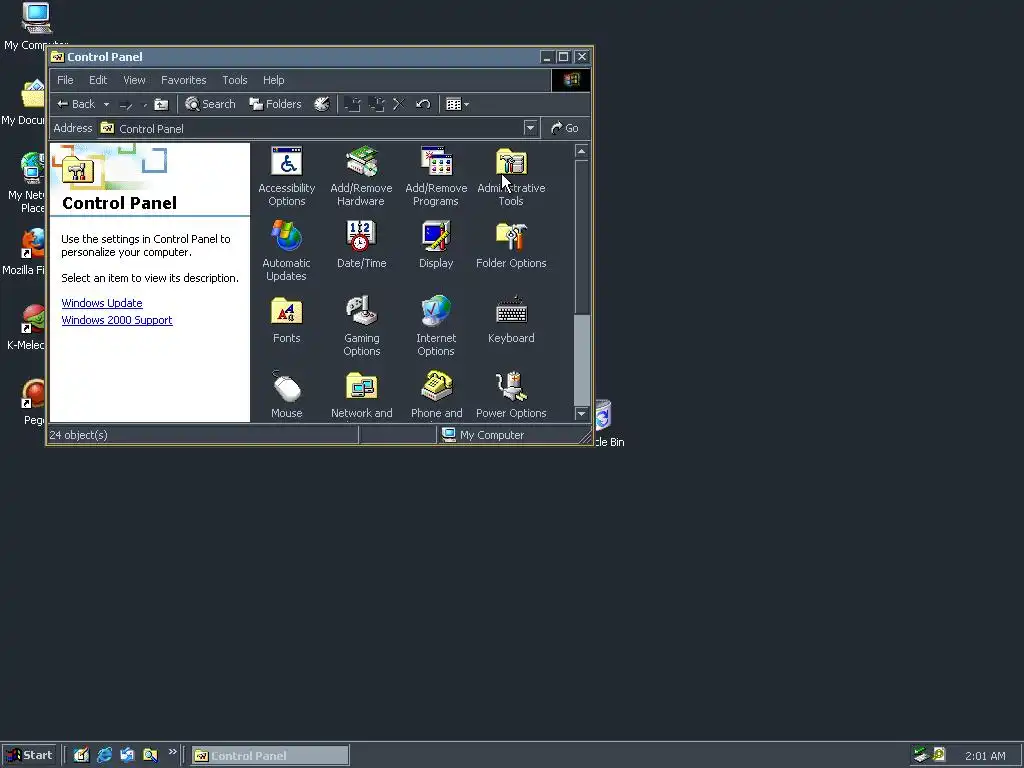Open Add/Remove Programs icon
Screen dimensions: 1024x768
436,176
